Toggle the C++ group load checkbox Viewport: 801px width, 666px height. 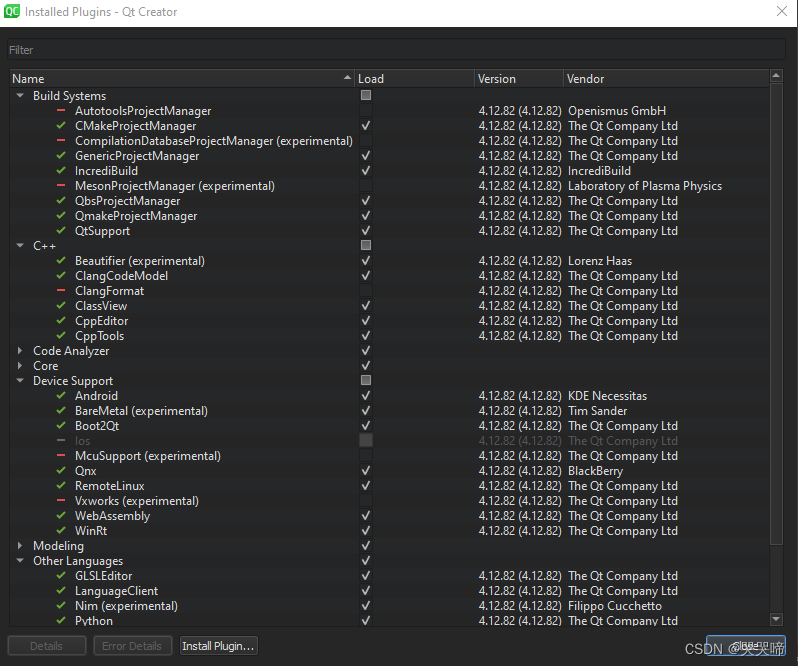coord(366,245)
